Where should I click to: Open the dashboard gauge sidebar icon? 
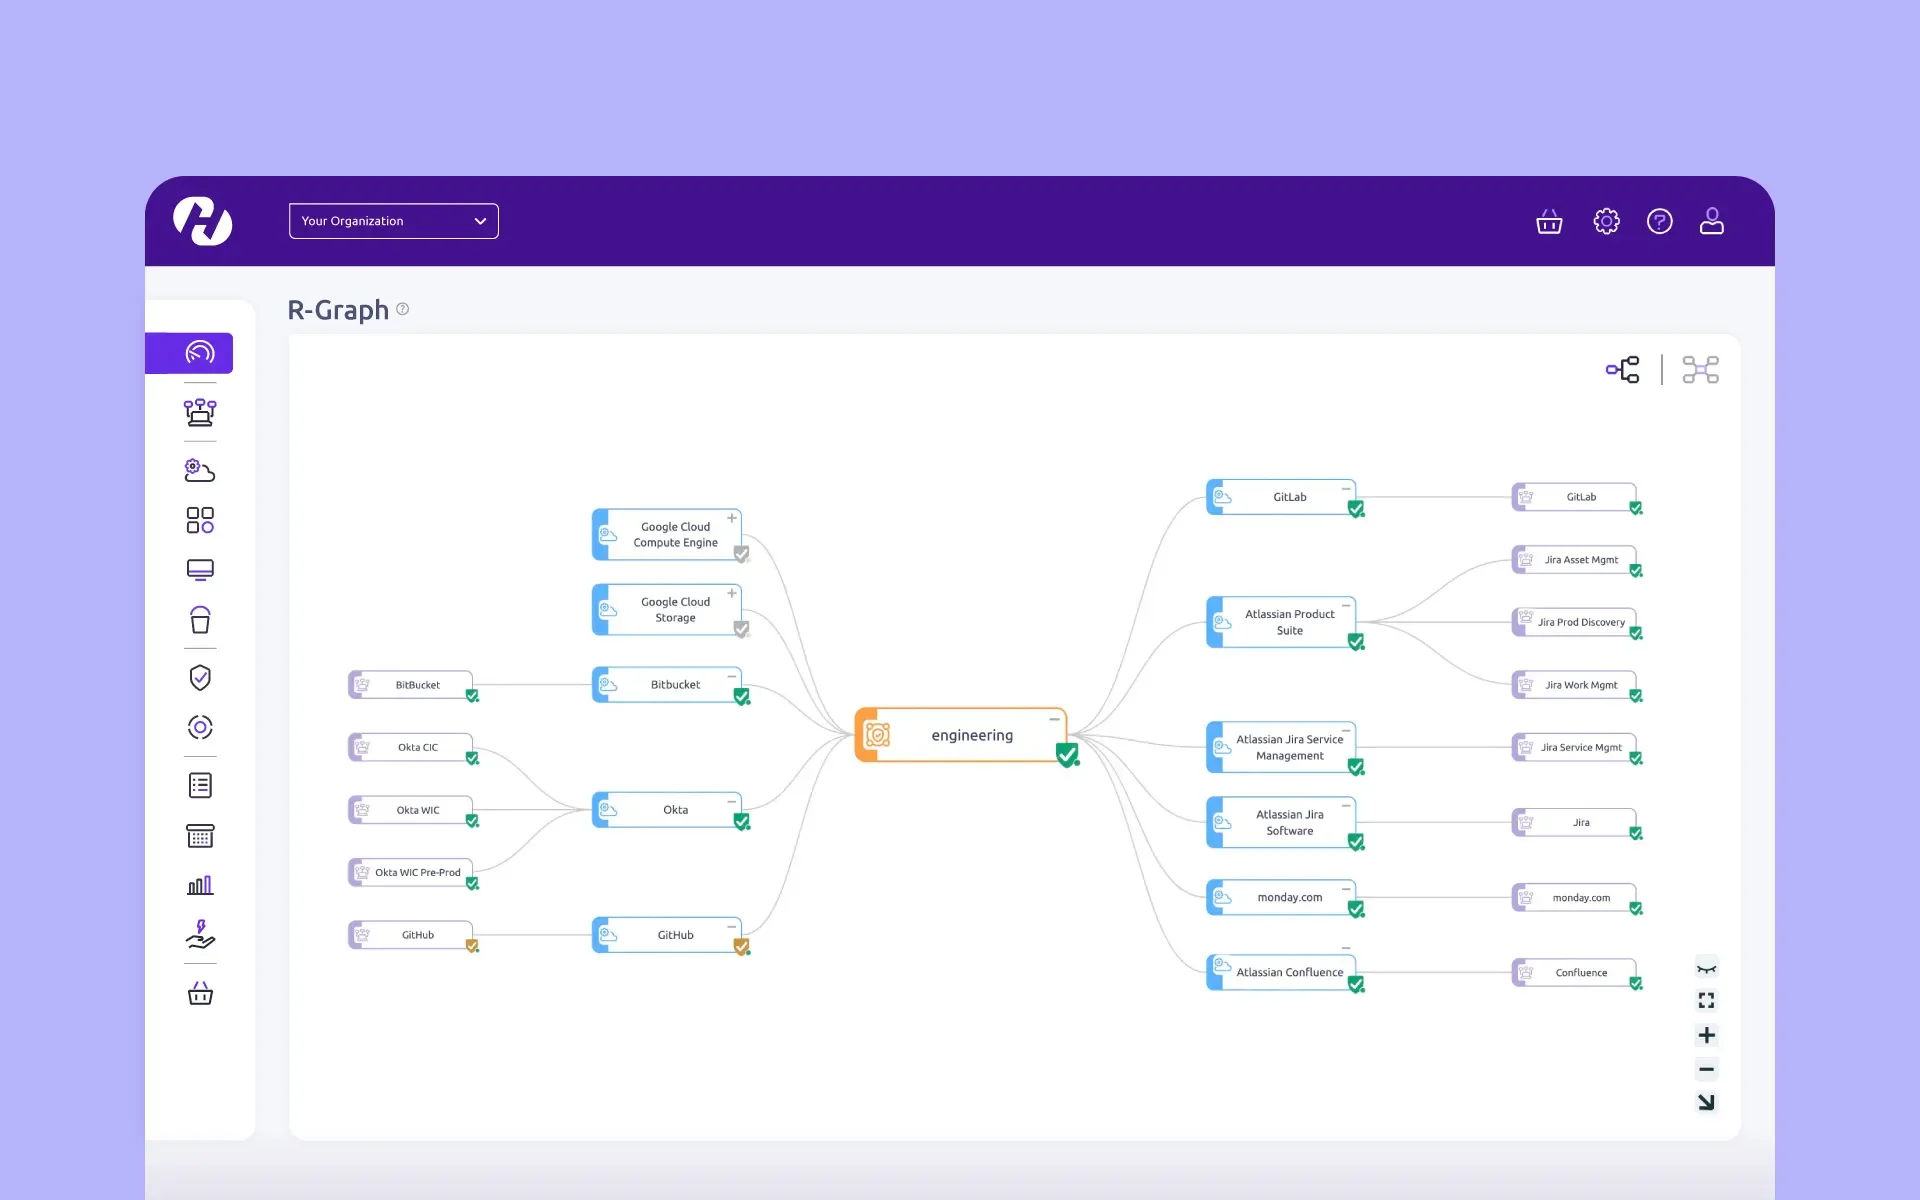pyautogui.click(x=200, y=353)
